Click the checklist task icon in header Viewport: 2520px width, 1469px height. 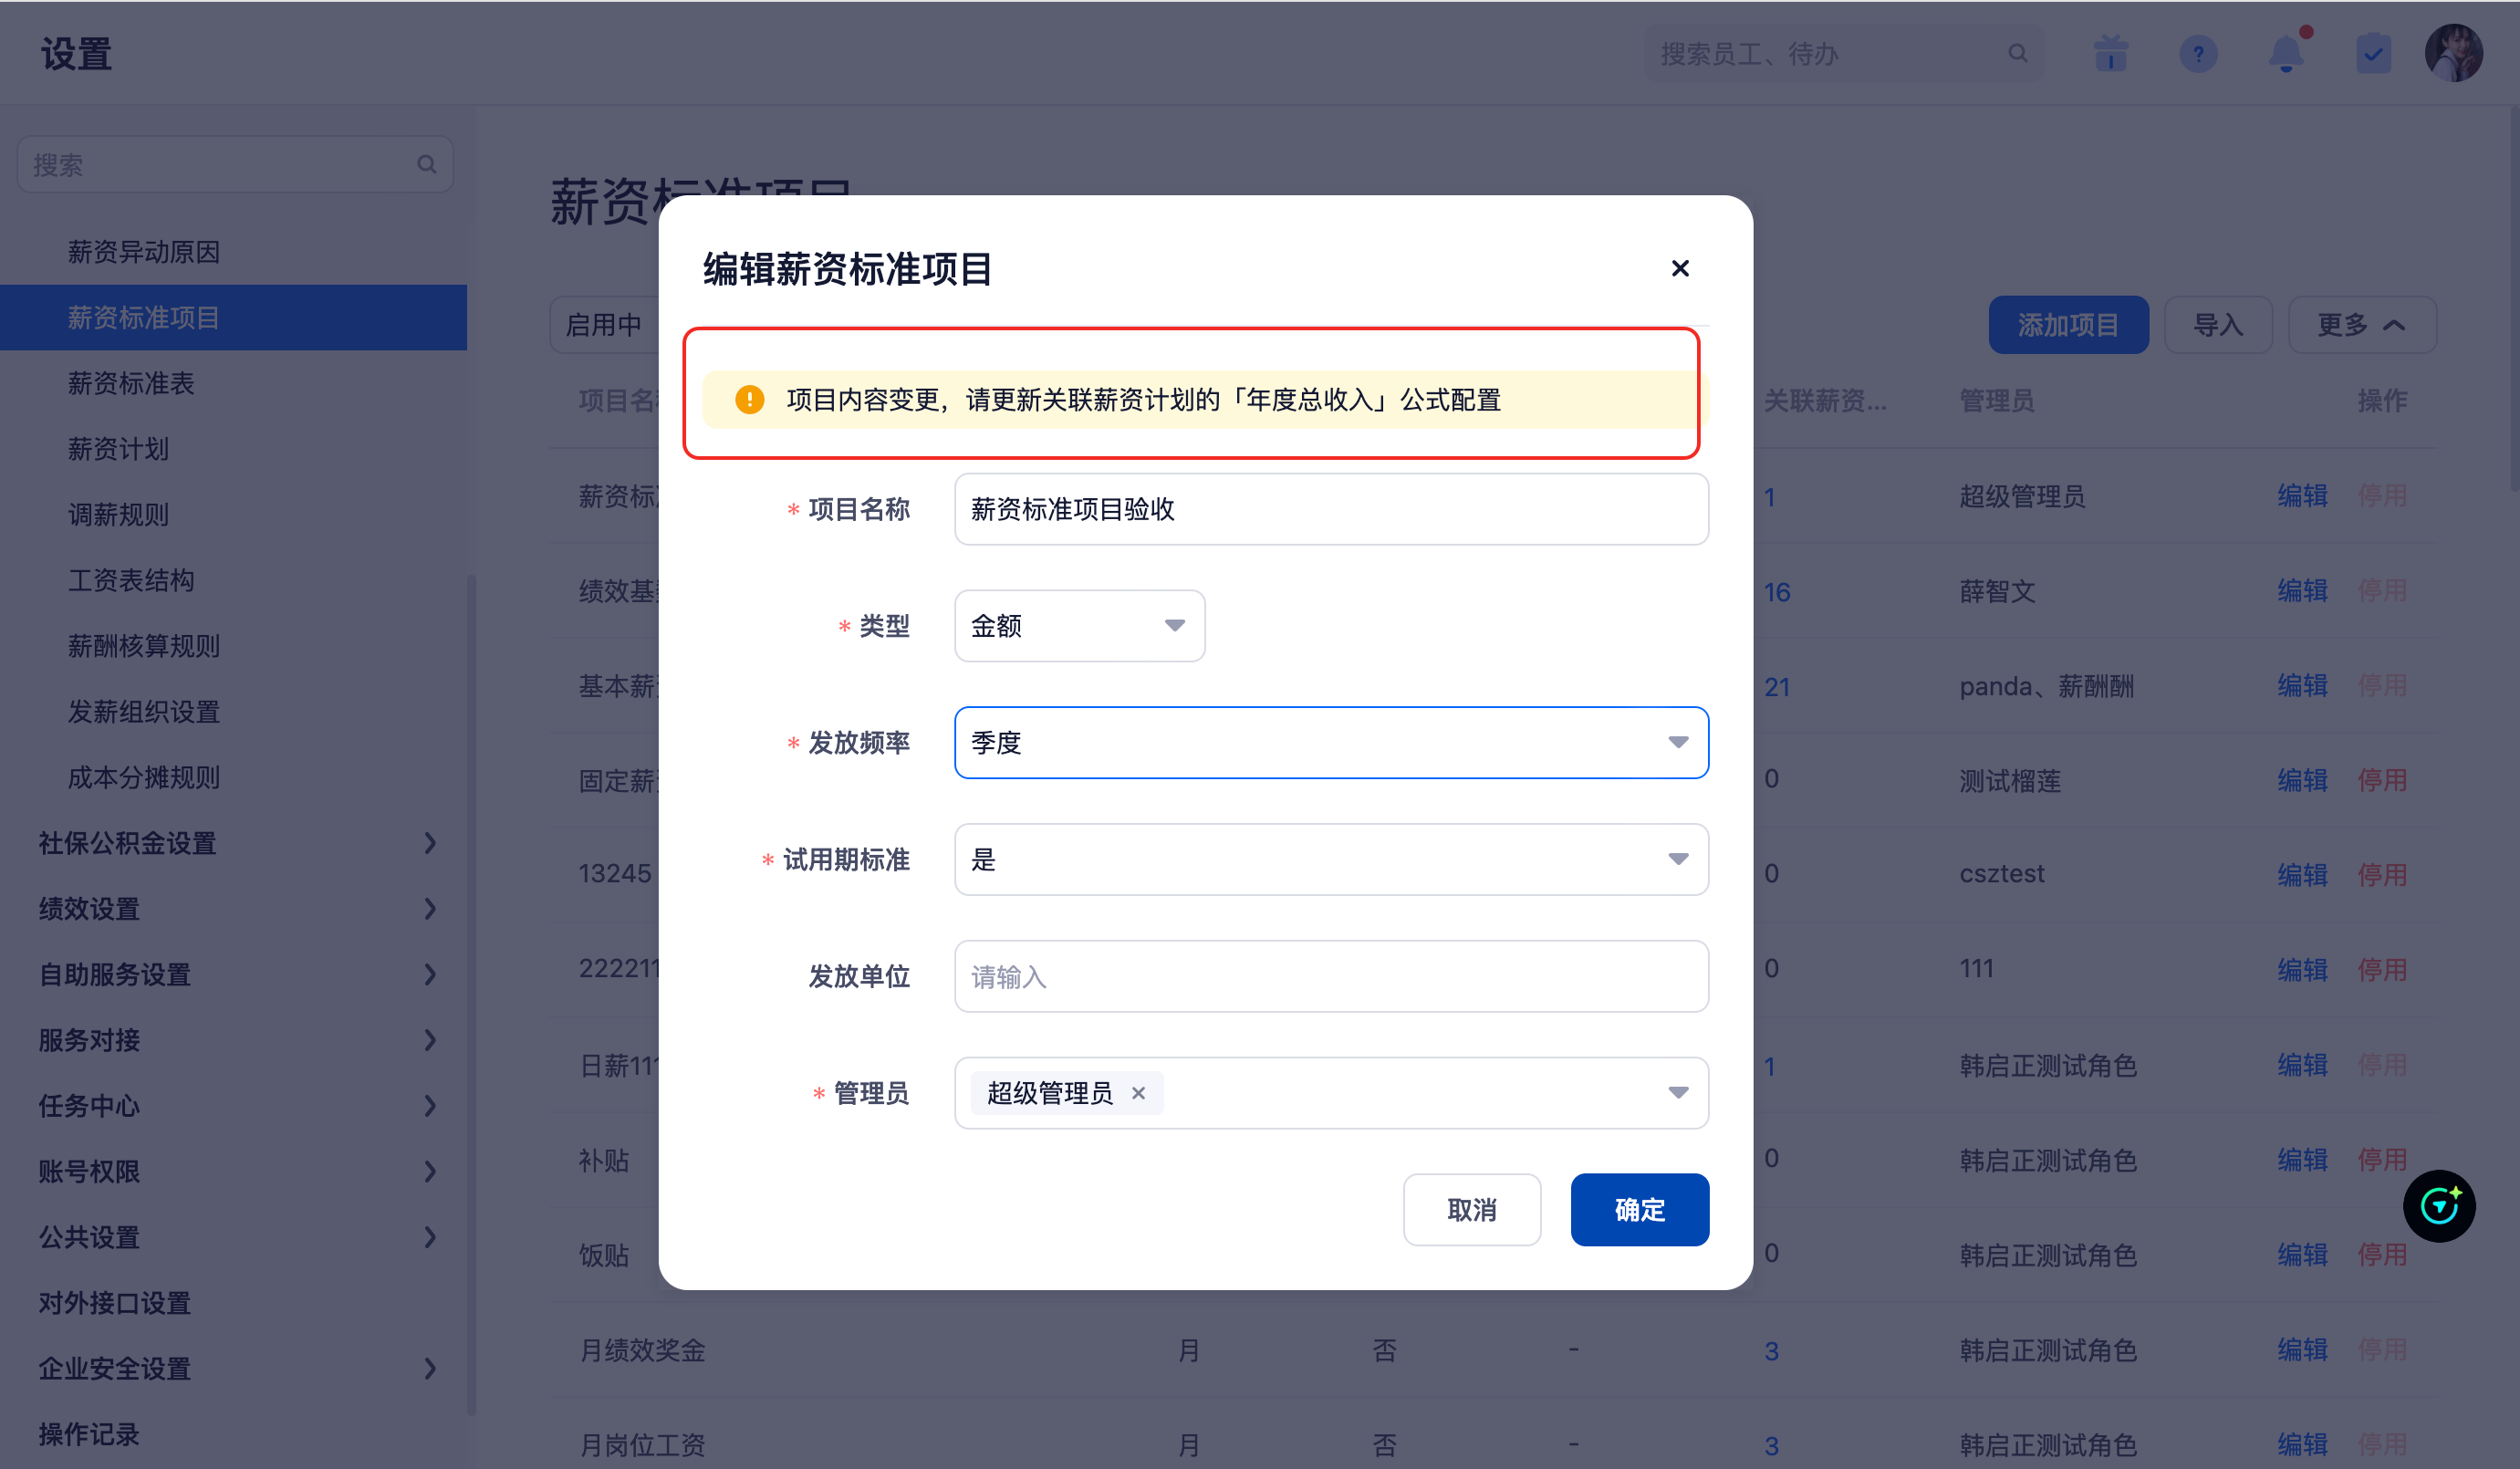2373,54
